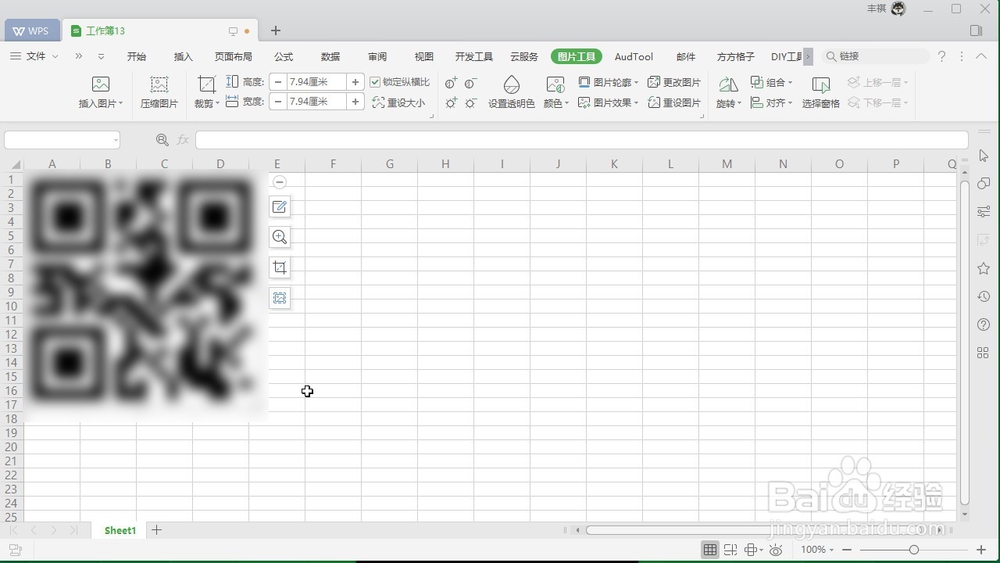Open the help question mark icon
Screen dimensions: 1000x563
[x=941, y=56]
